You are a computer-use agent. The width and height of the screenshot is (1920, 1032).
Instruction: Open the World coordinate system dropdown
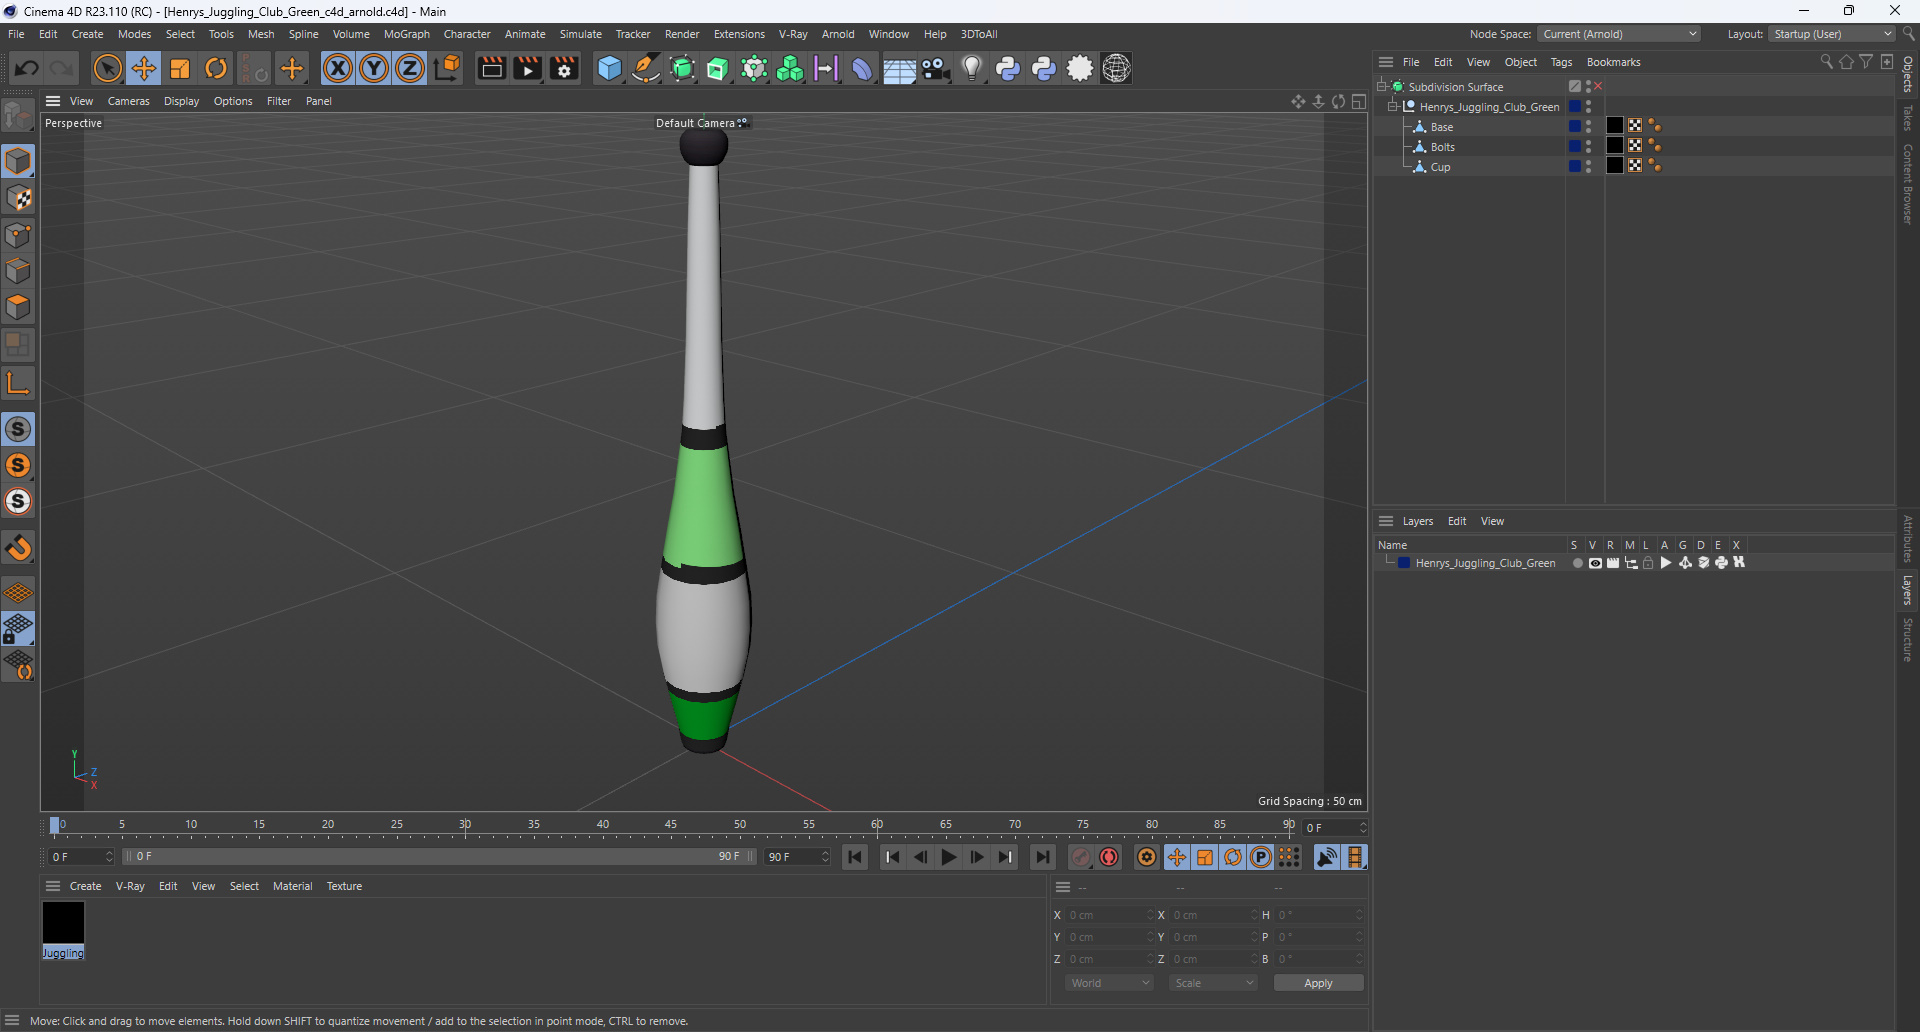coord(1109,983)
